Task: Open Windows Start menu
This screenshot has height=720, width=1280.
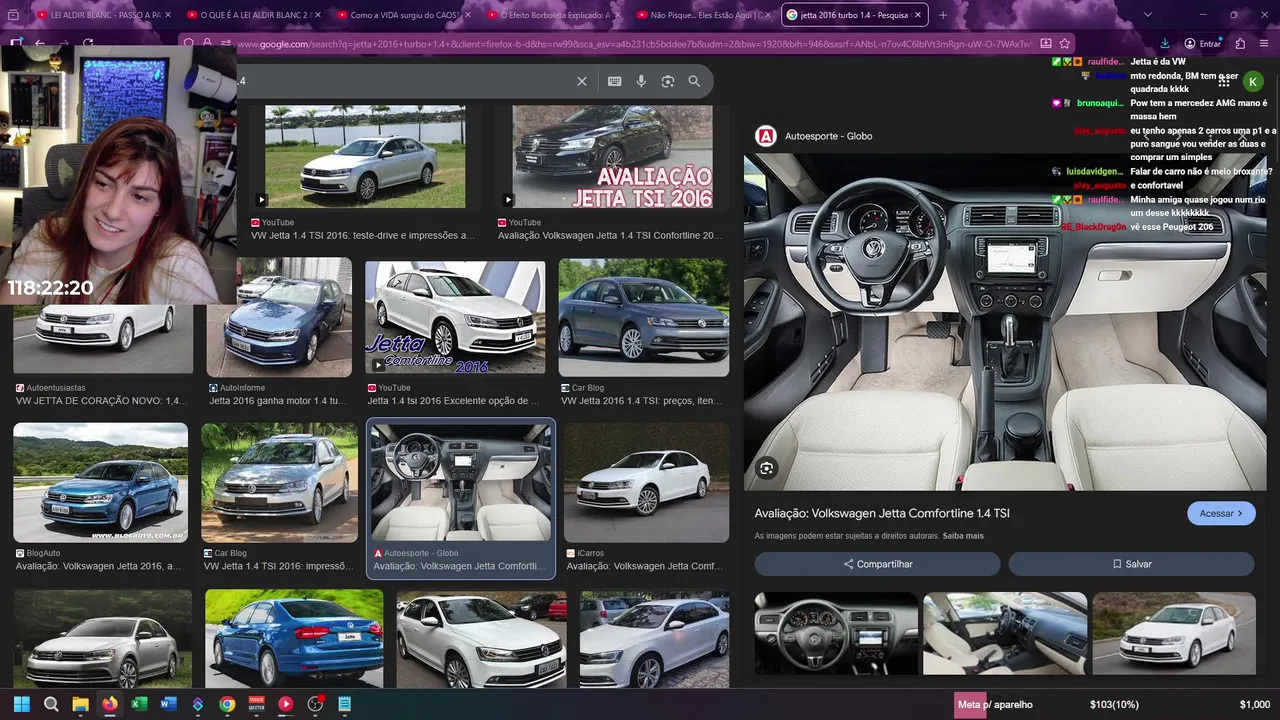Action: 21,704
